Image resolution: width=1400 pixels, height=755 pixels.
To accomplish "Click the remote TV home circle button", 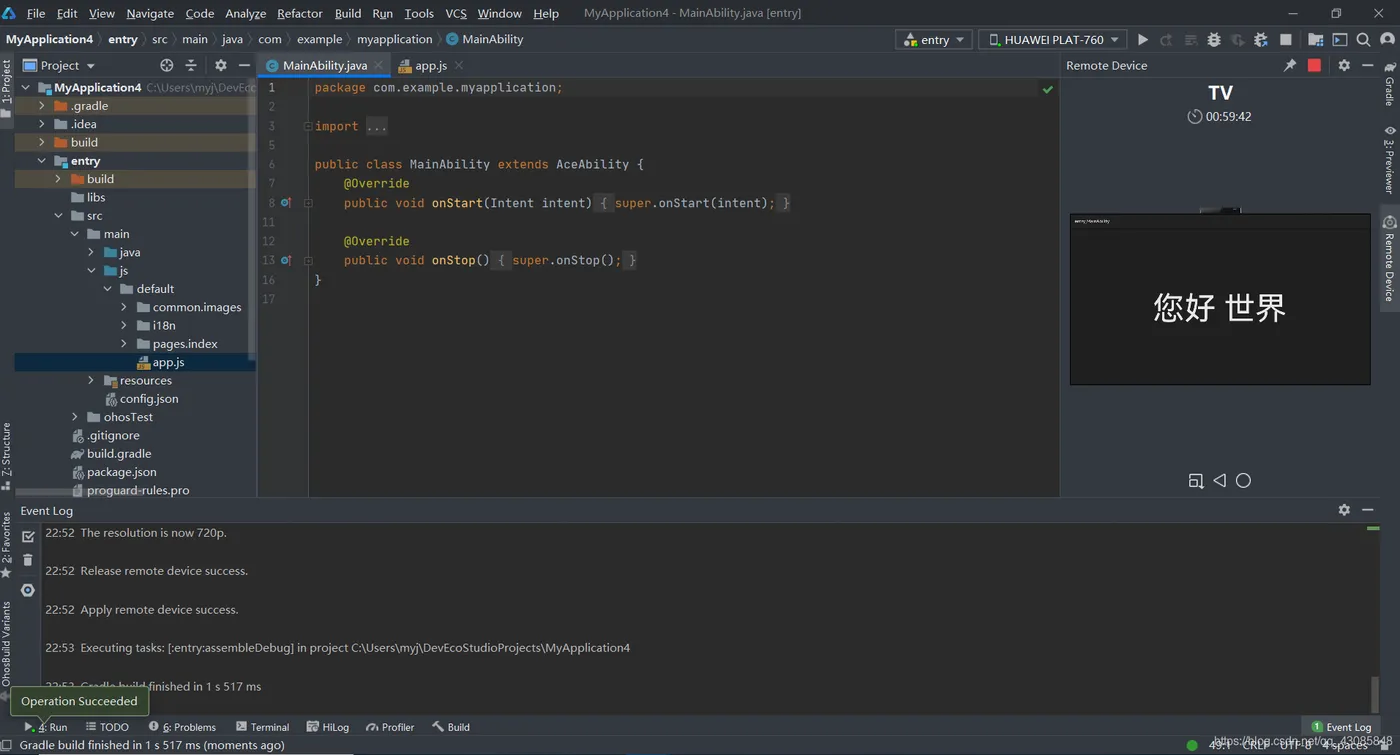I will pyautogui.click(x=1243, y=481).
